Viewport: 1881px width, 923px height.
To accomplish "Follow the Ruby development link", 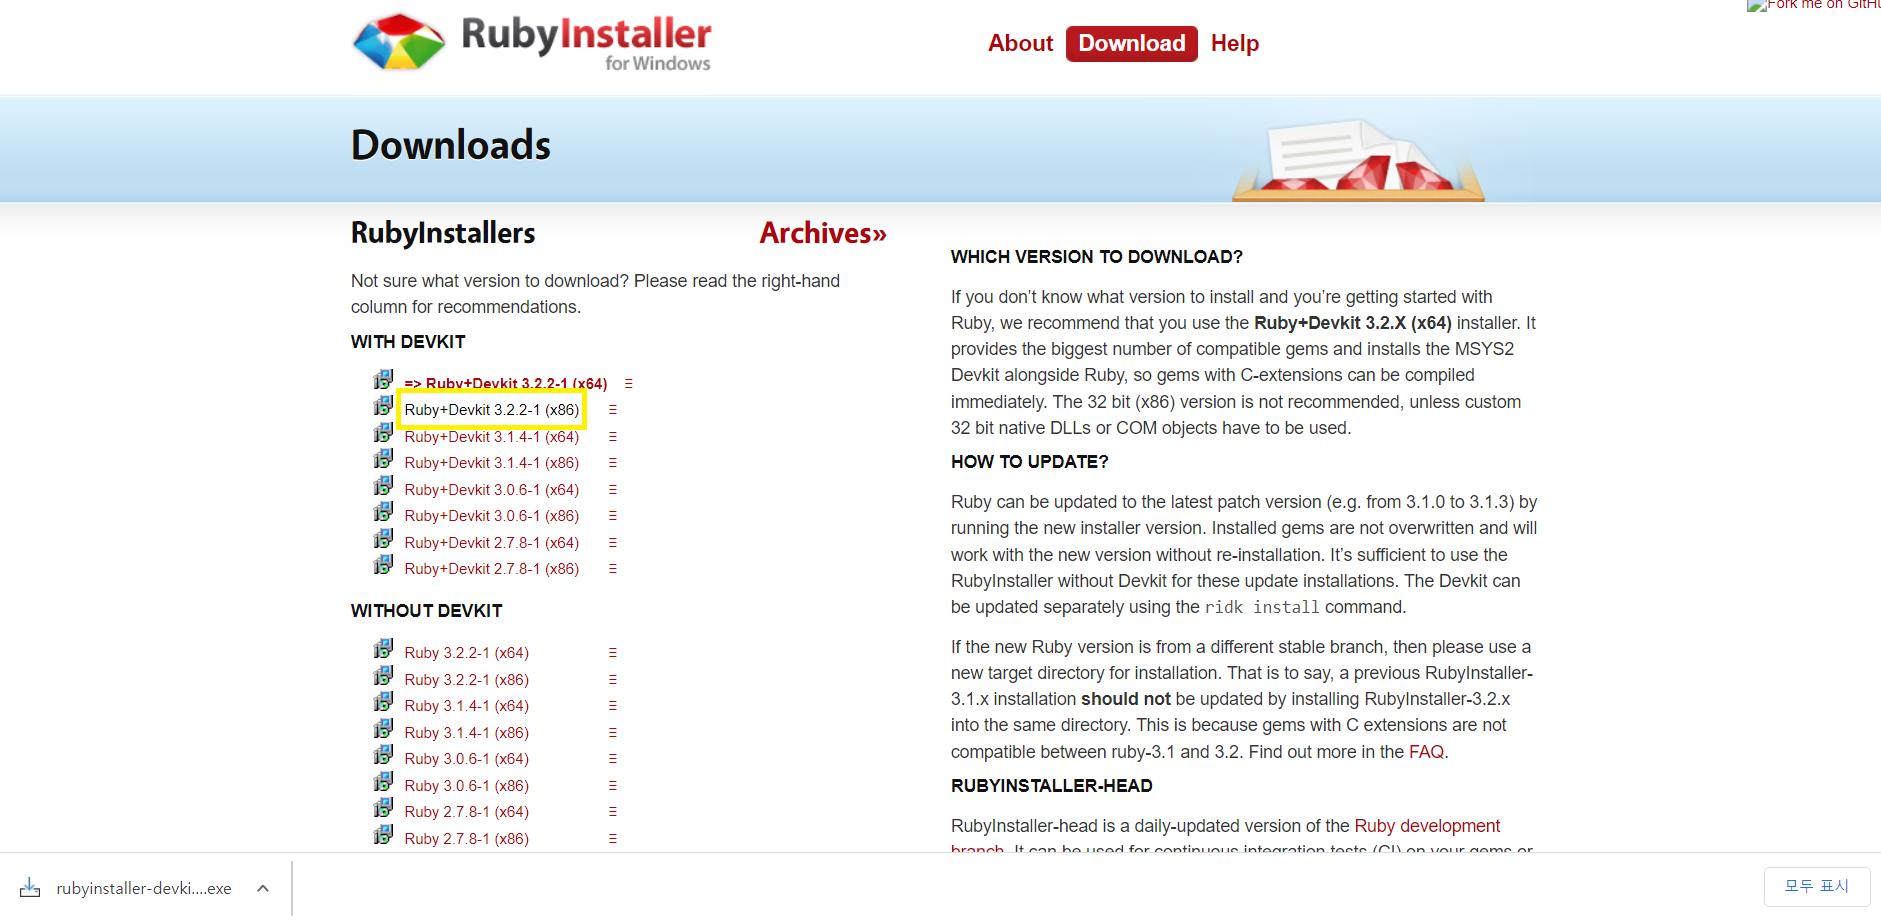I will 1427,826.
